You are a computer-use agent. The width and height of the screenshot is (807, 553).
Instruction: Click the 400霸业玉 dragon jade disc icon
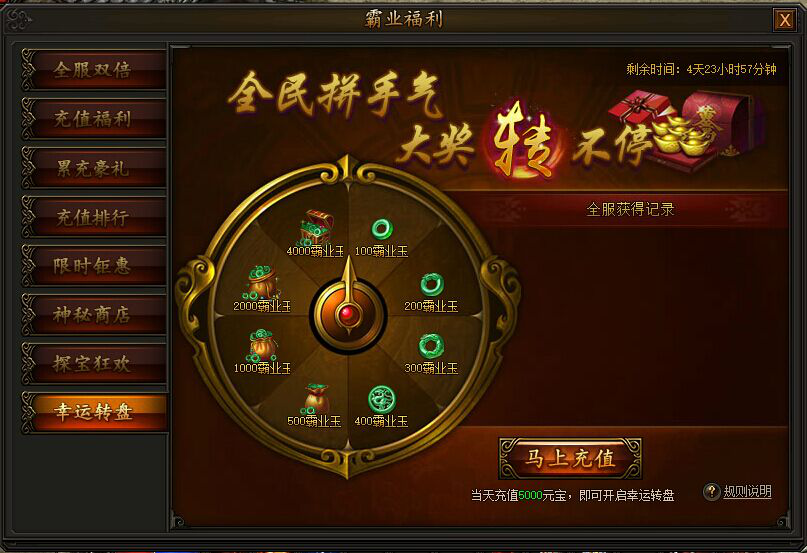(382, 400)
